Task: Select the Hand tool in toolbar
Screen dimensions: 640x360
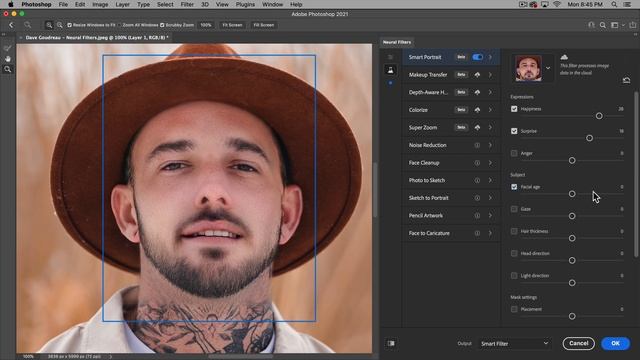Action: click(x=7, y=58)
